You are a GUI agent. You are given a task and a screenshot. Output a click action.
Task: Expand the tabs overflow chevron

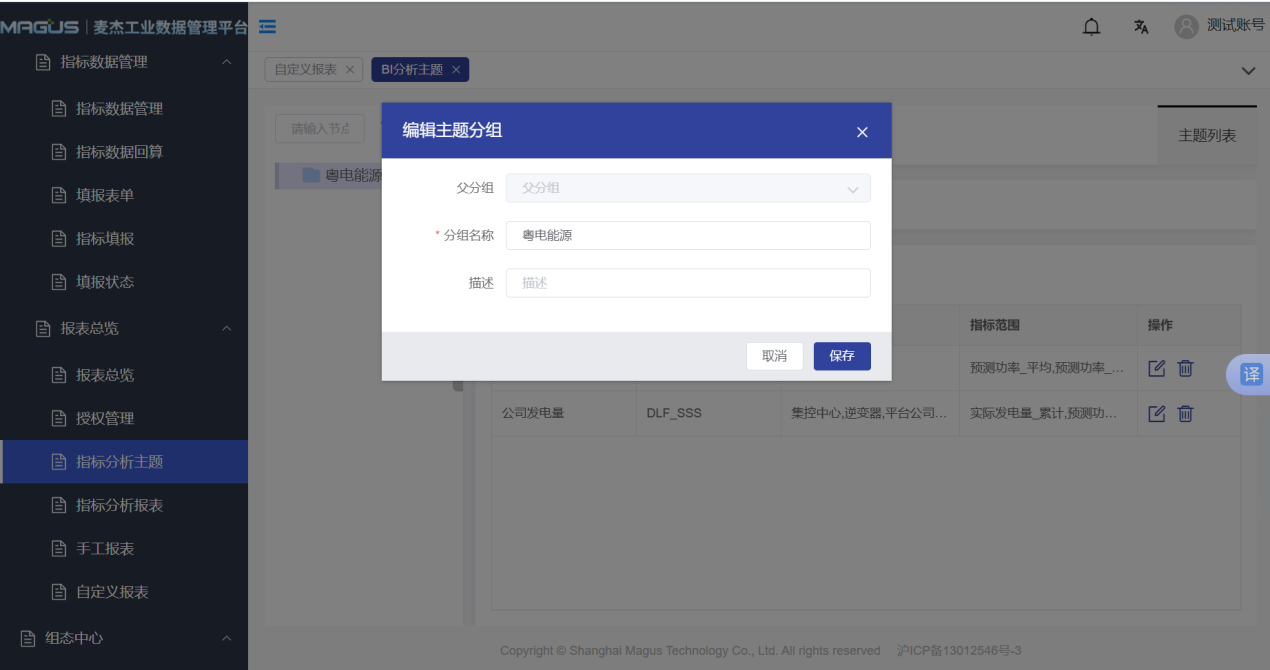coord(1248,71)
